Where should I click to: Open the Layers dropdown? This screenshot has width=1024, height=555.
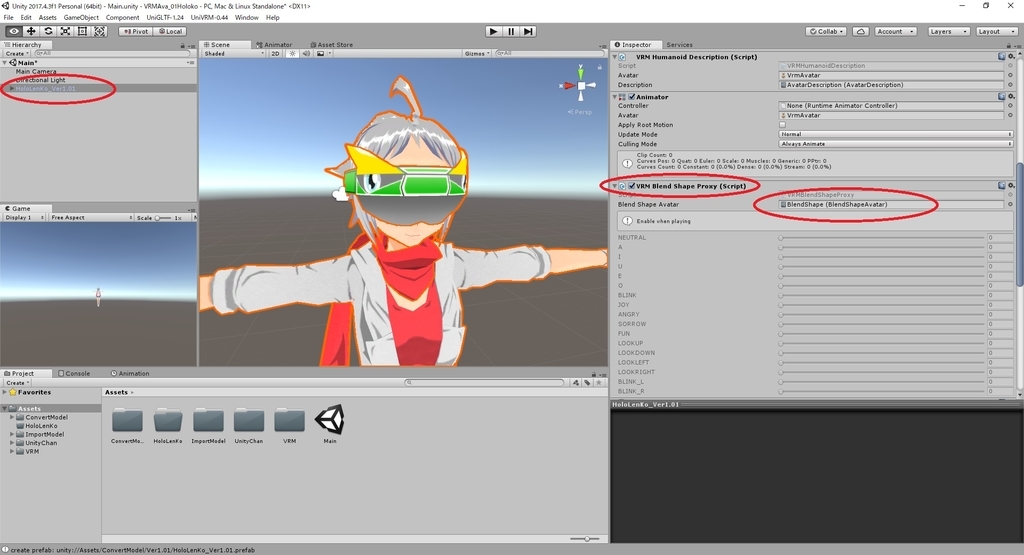pos(947,31)
